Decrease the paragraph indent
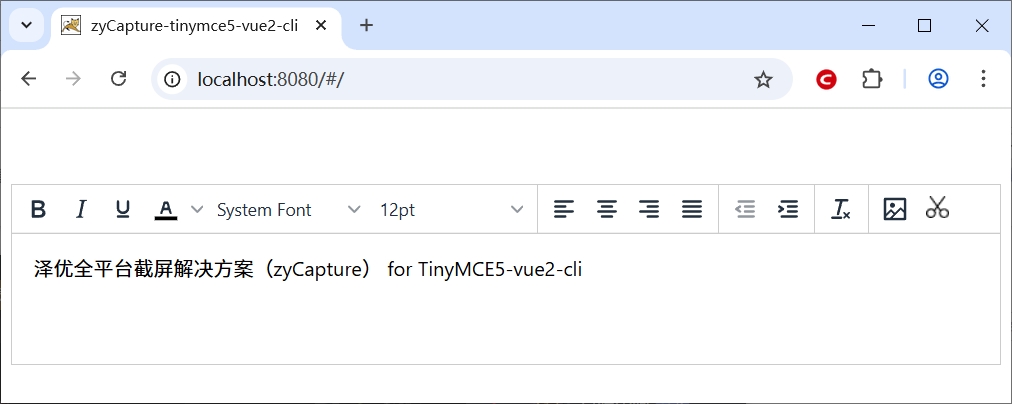The image size is (1012, 404). [745, 209]
